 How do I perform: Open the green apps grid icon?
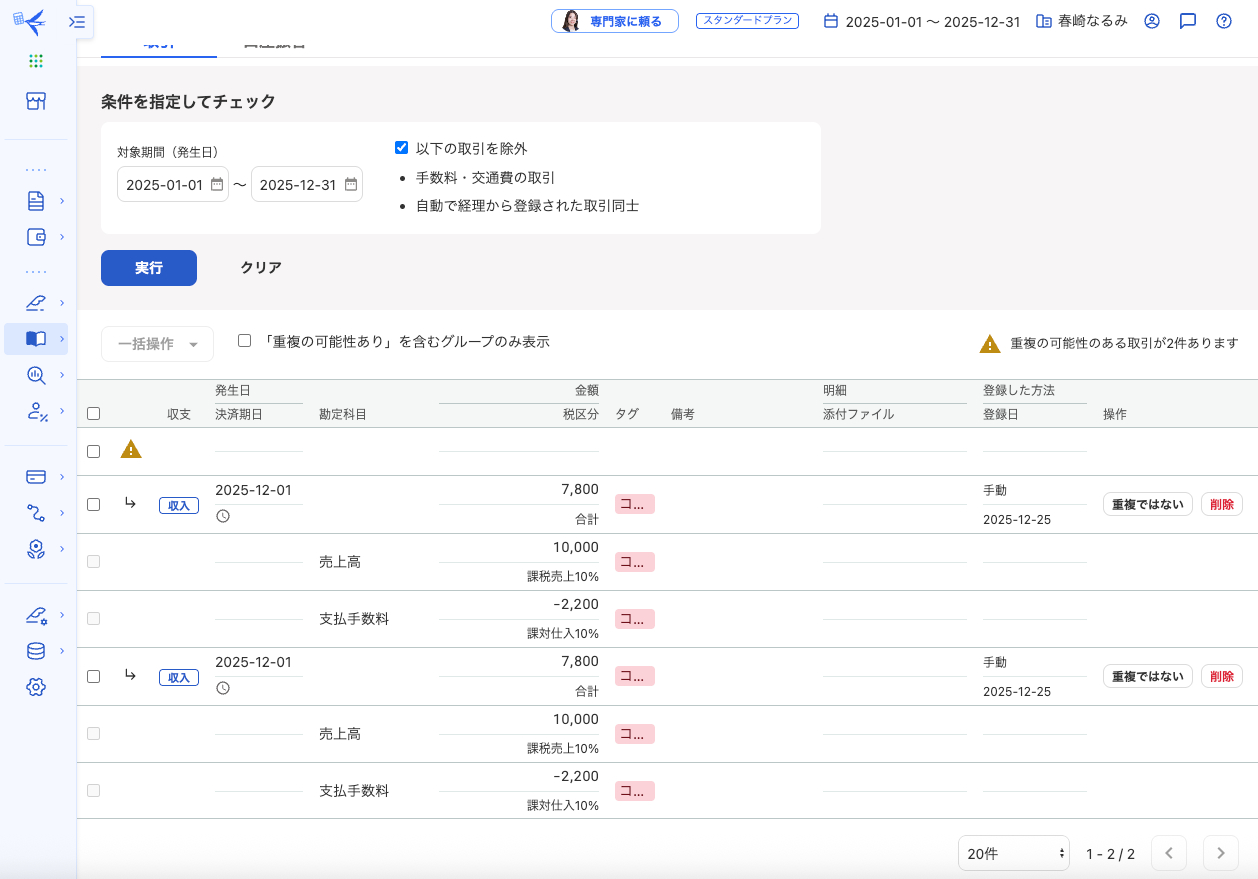click(36, 61)
